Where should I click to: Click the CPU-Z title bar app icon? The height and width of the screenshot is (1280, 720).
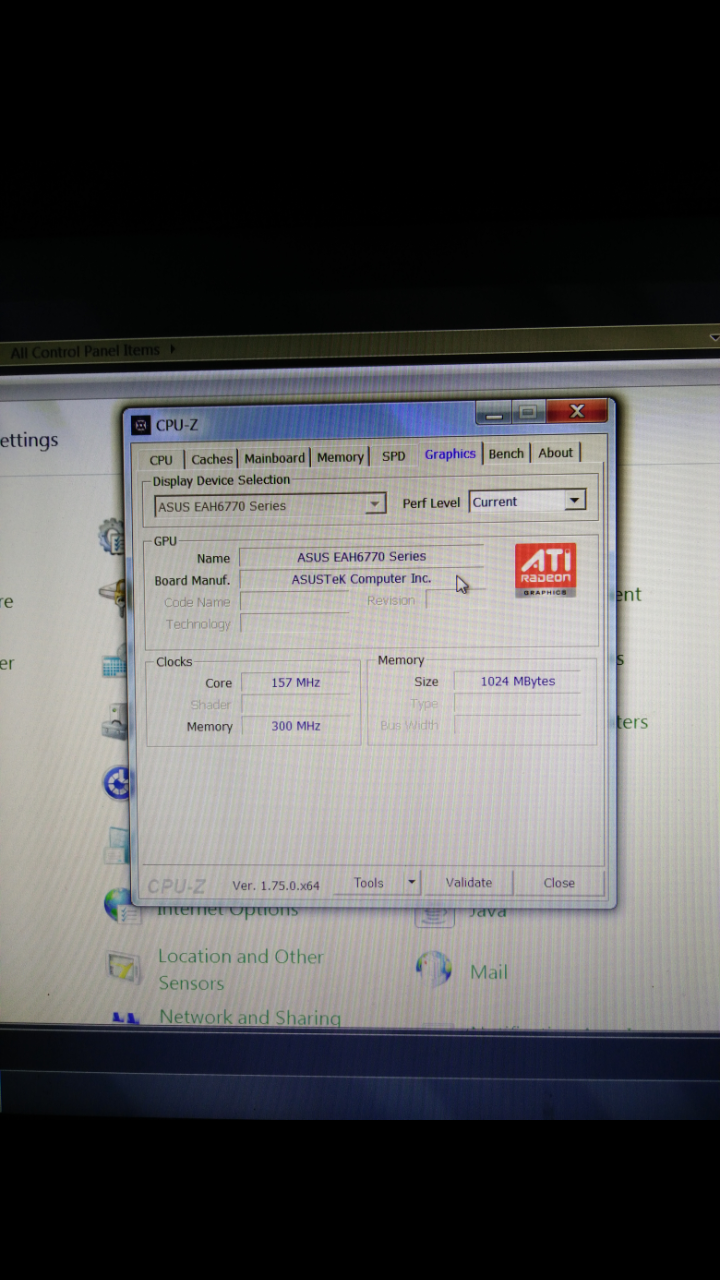coord(142,425)
